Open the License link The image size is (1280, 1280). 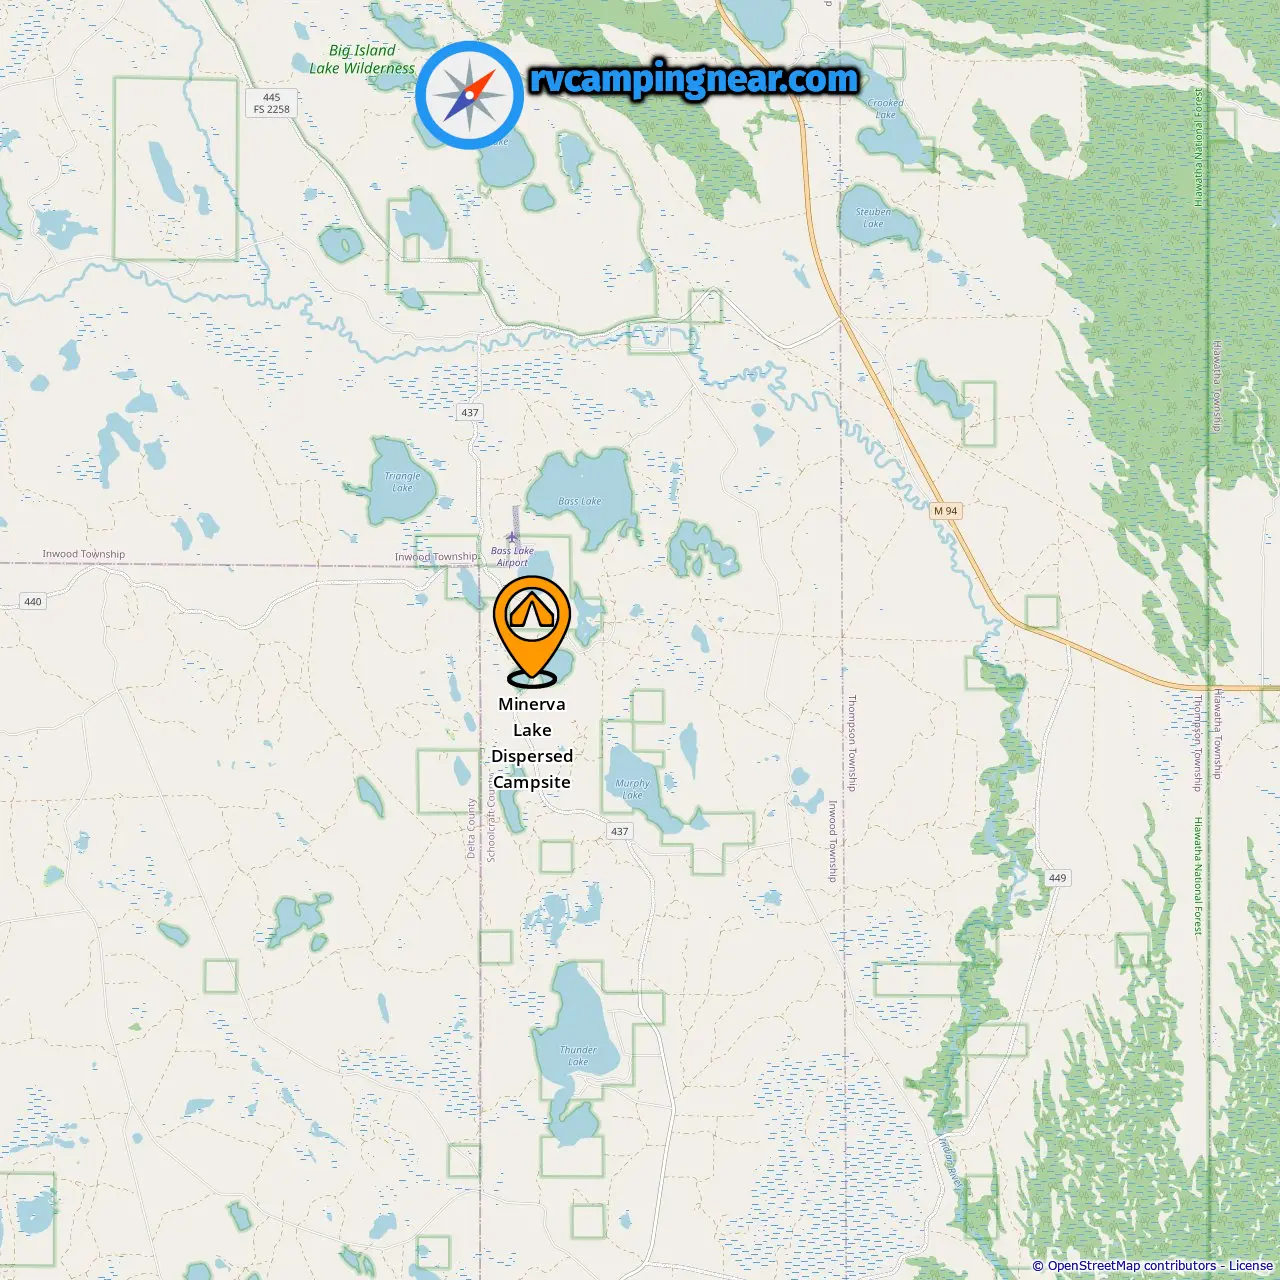(x=1251, y=1266)
